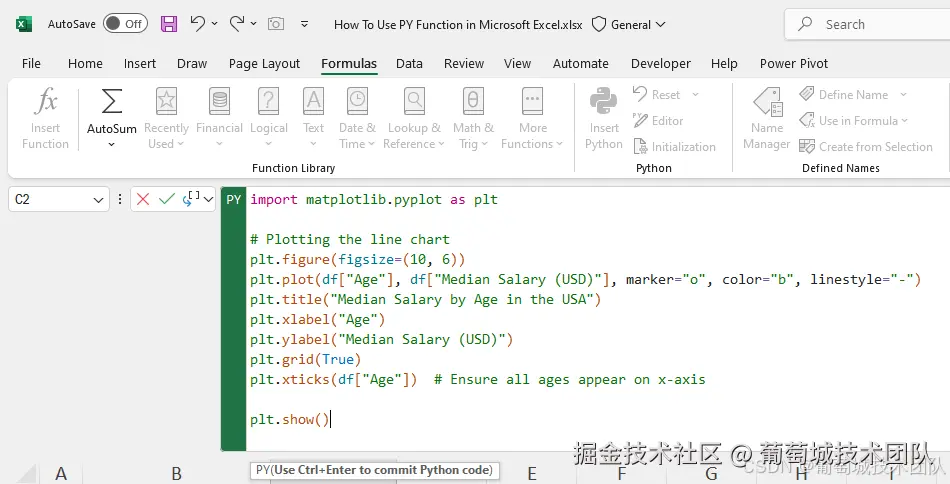Switch to the Page Layout tab

264,64
